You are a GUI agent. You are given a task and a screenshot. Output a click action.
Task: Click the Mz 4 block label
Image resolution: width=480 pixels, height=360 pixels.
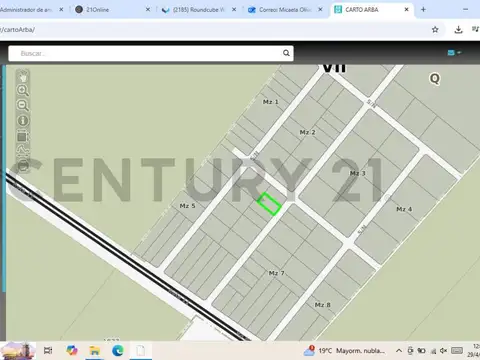point(404,209)
